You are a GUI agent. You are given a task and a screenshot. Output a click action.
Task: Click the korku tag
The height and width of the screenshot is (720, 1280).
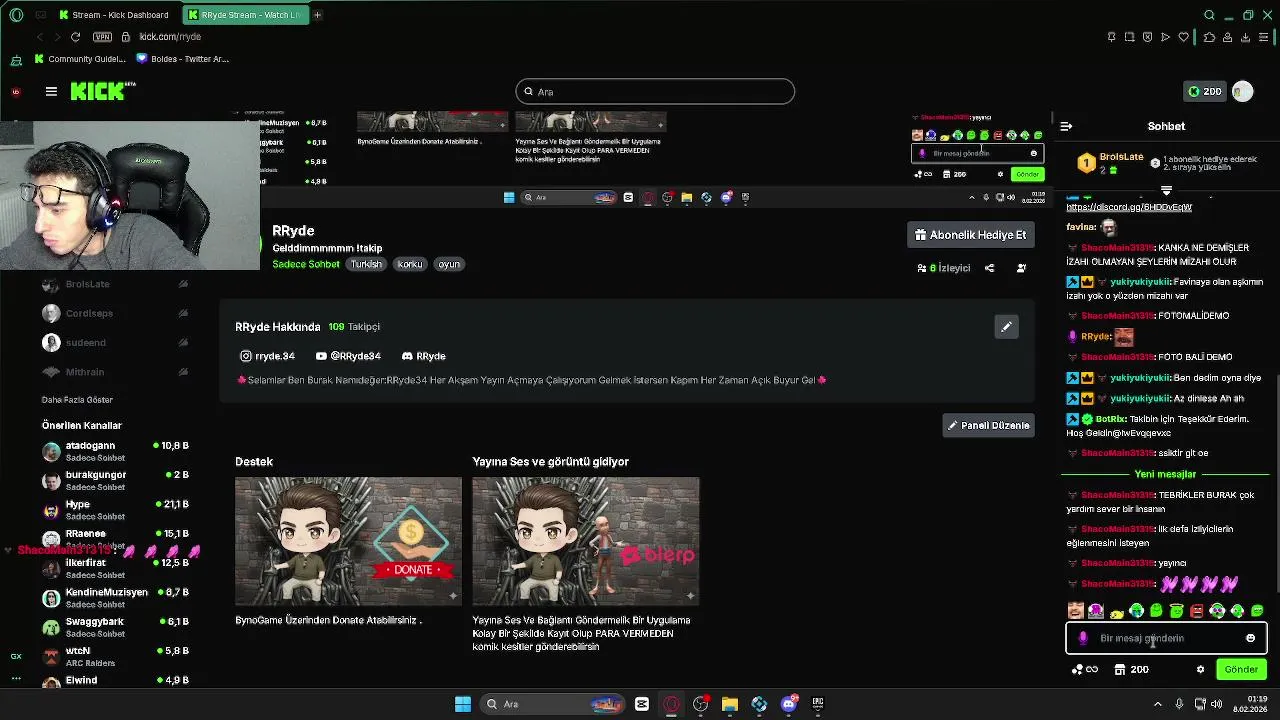coord(410,264)
